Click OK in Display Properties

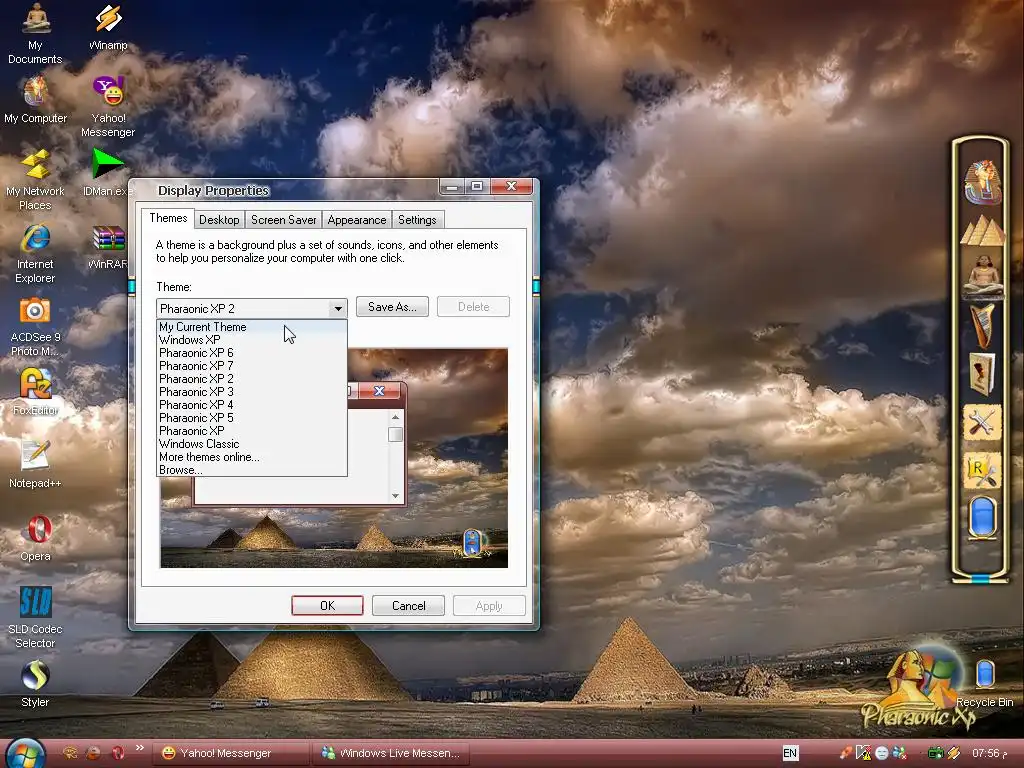coord(327,605)
